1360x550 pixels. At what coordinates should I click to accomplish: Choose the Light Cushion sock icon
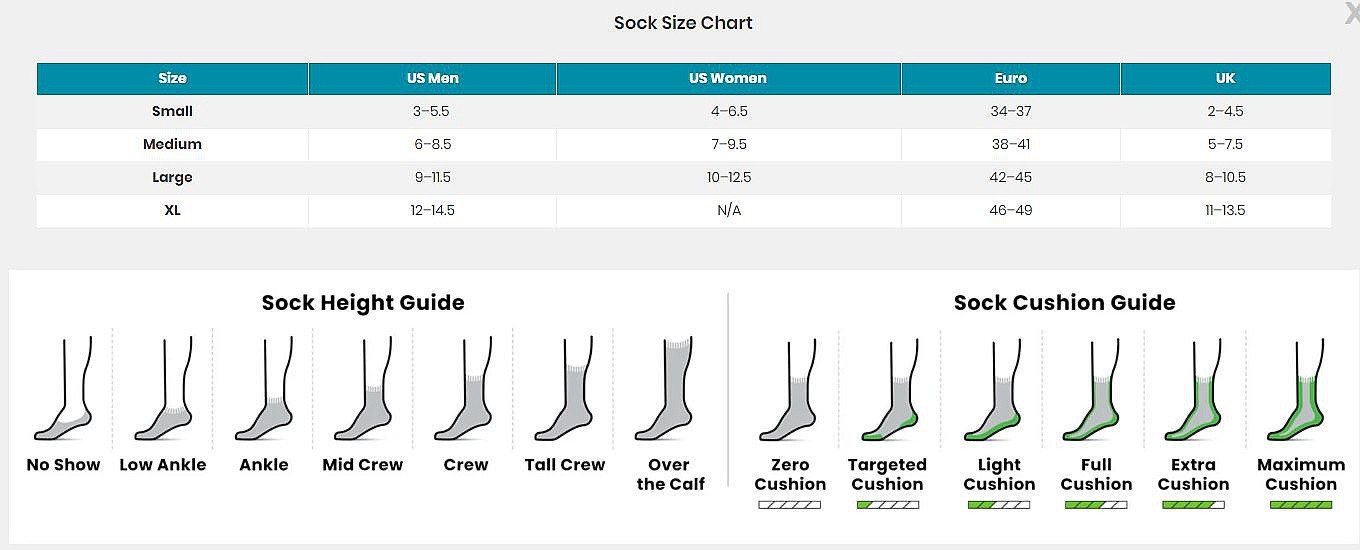tap(994, 390)
